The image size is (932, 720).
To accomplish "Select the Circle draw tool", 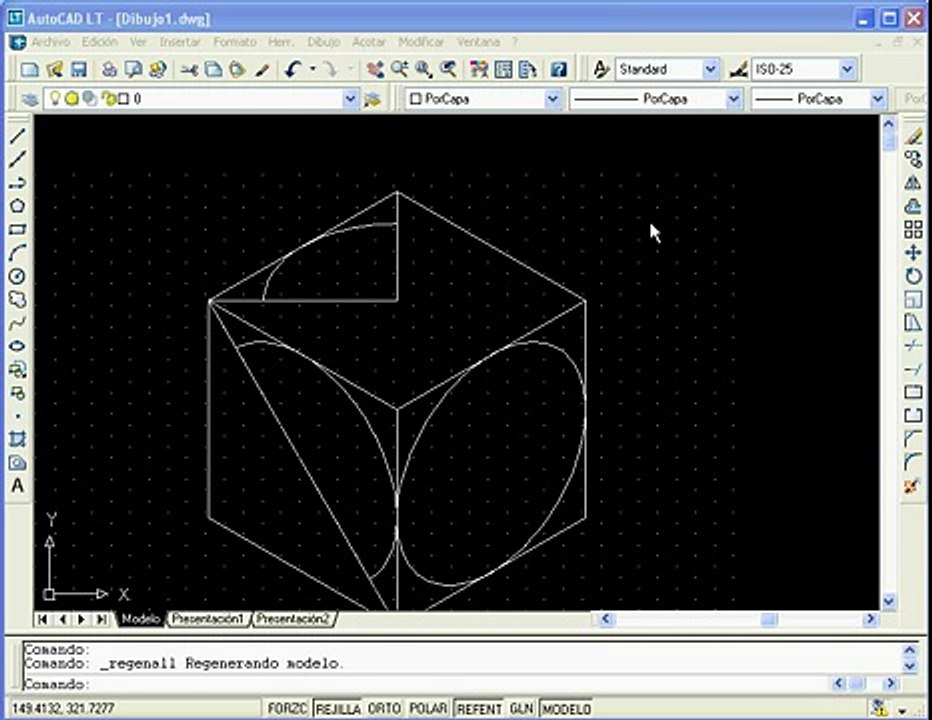I will [18, 276].
